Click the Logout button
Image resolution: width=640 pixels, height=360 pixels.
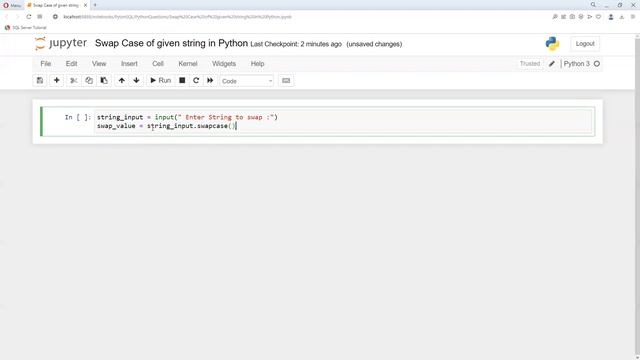[585, 44]
